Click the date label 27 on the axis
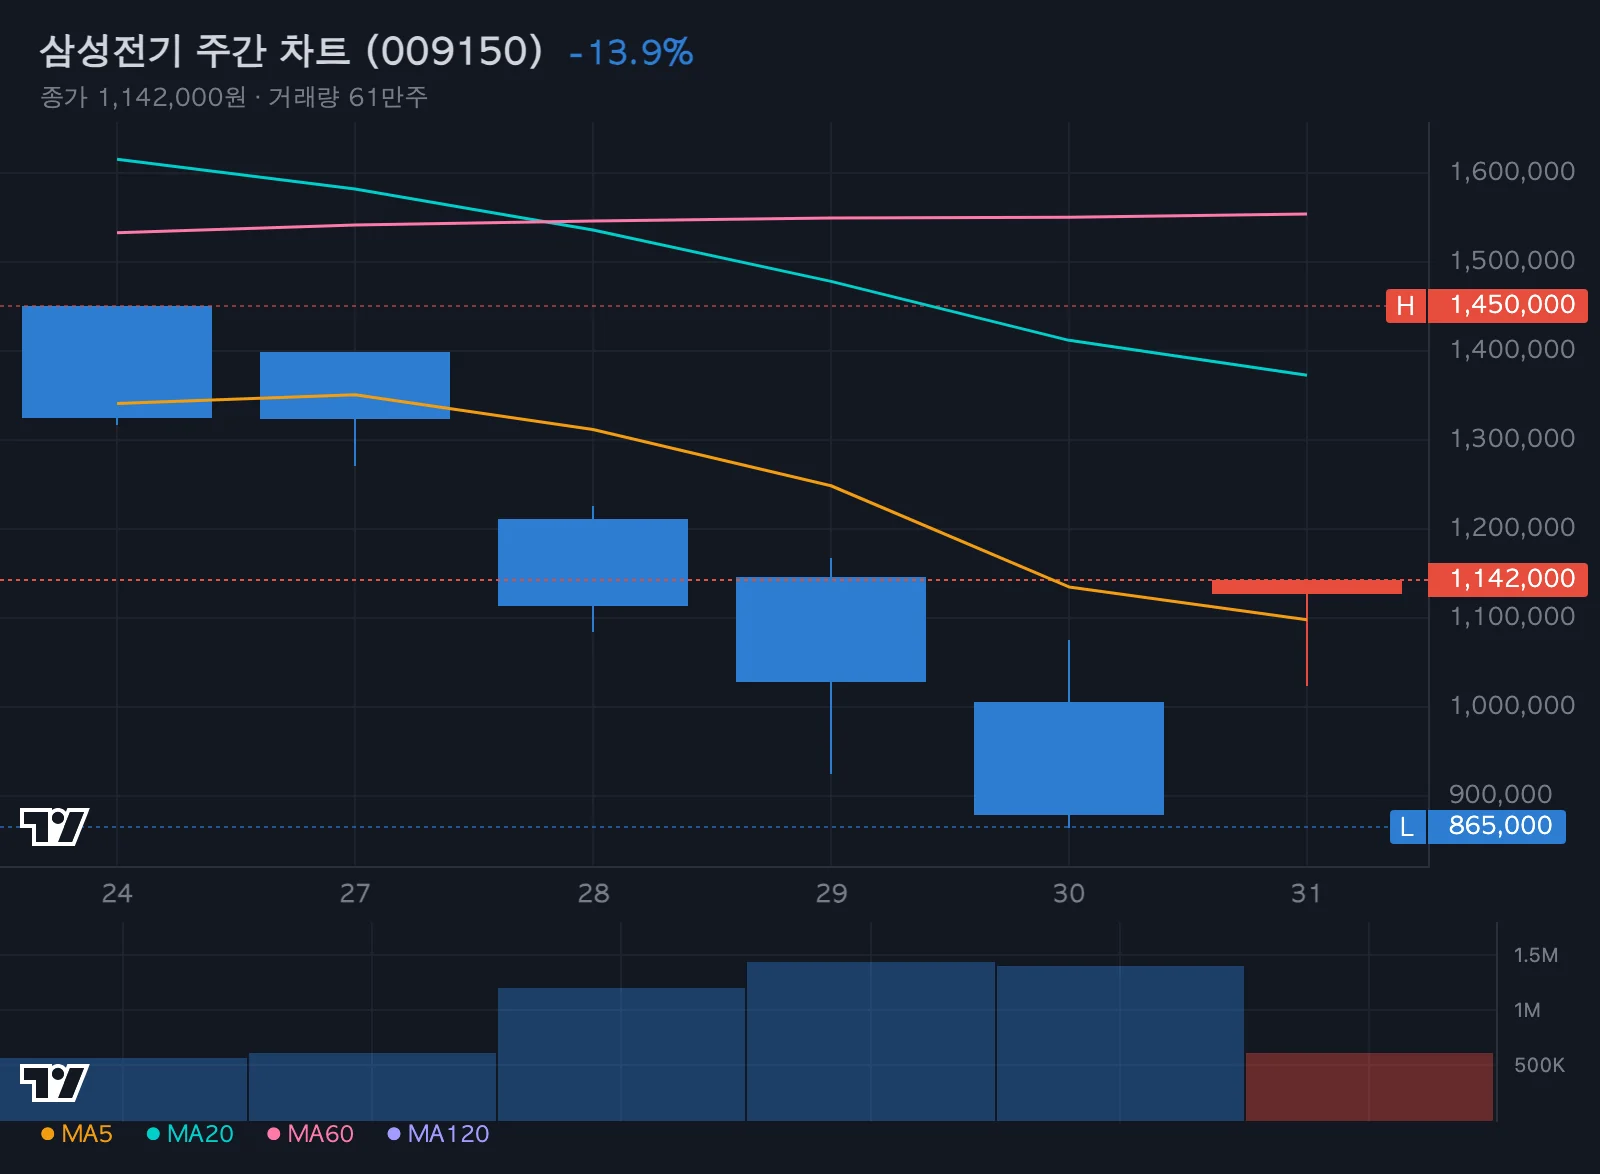Screen dimensions: 1600x1174 point(355,893)
